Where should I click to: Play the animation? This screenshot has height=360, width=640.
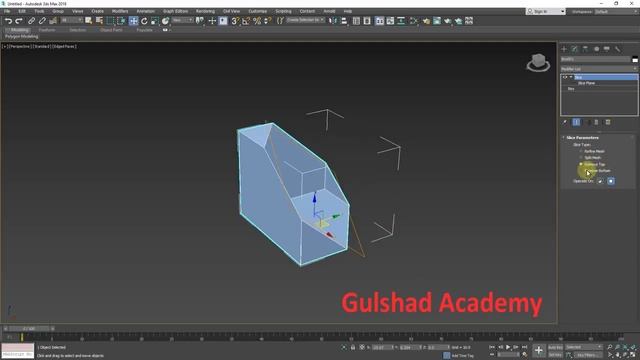coord(508,347)
